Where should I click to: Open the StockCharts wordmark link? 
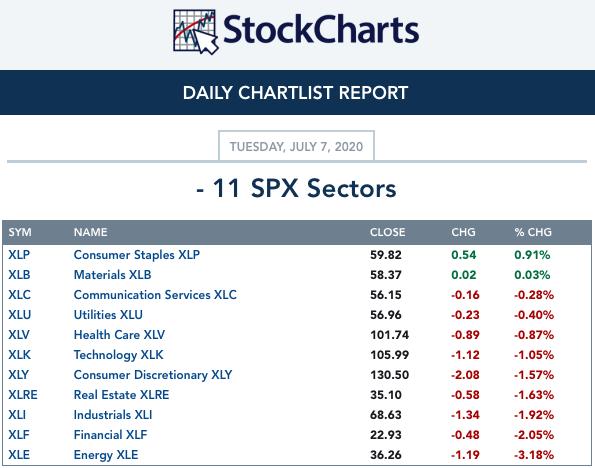point(321,29)
